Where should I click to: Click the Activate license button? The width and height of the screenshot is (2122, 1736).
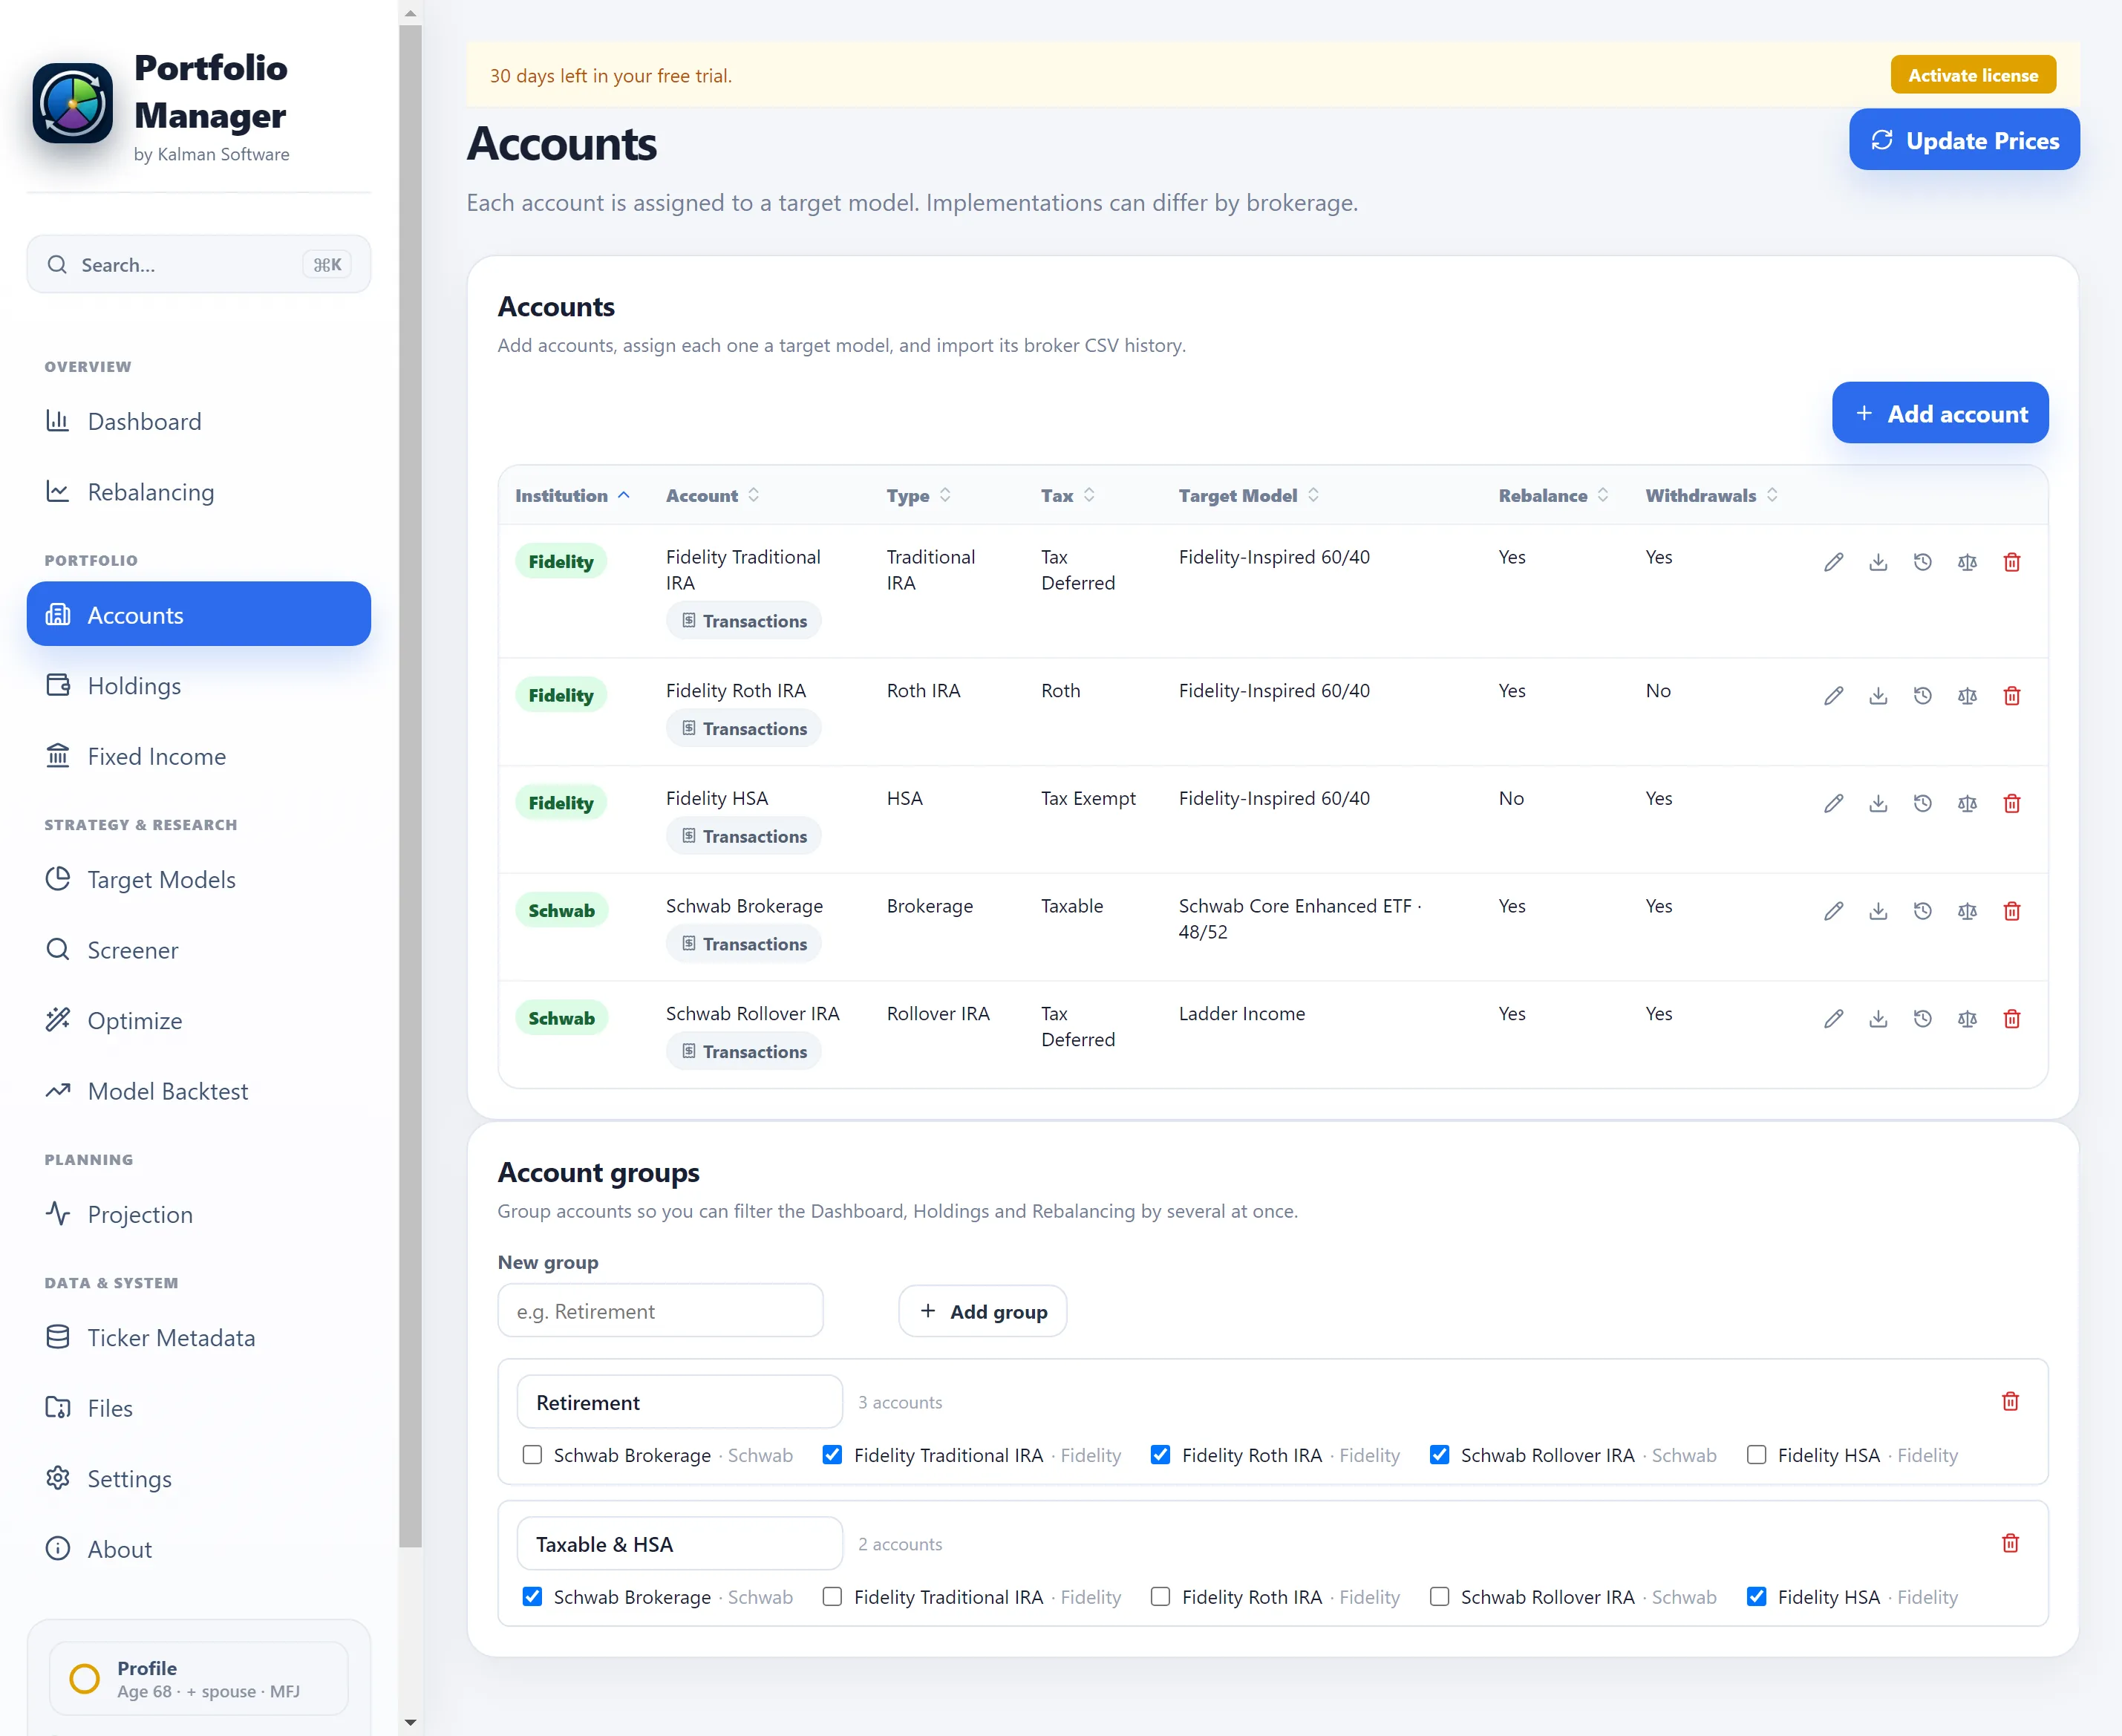1973,75
